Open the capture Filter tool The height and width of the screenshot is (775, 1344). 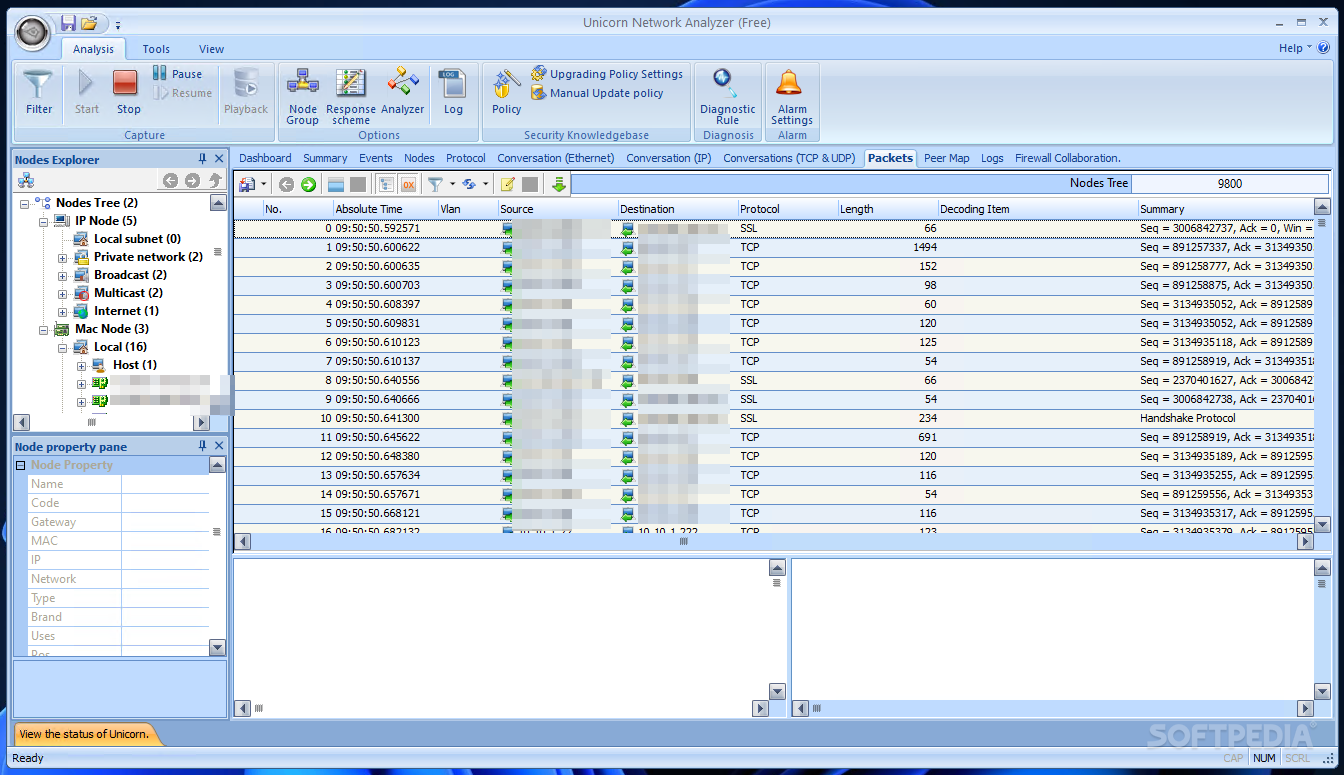pyautogui.click(x=39, y=92)
